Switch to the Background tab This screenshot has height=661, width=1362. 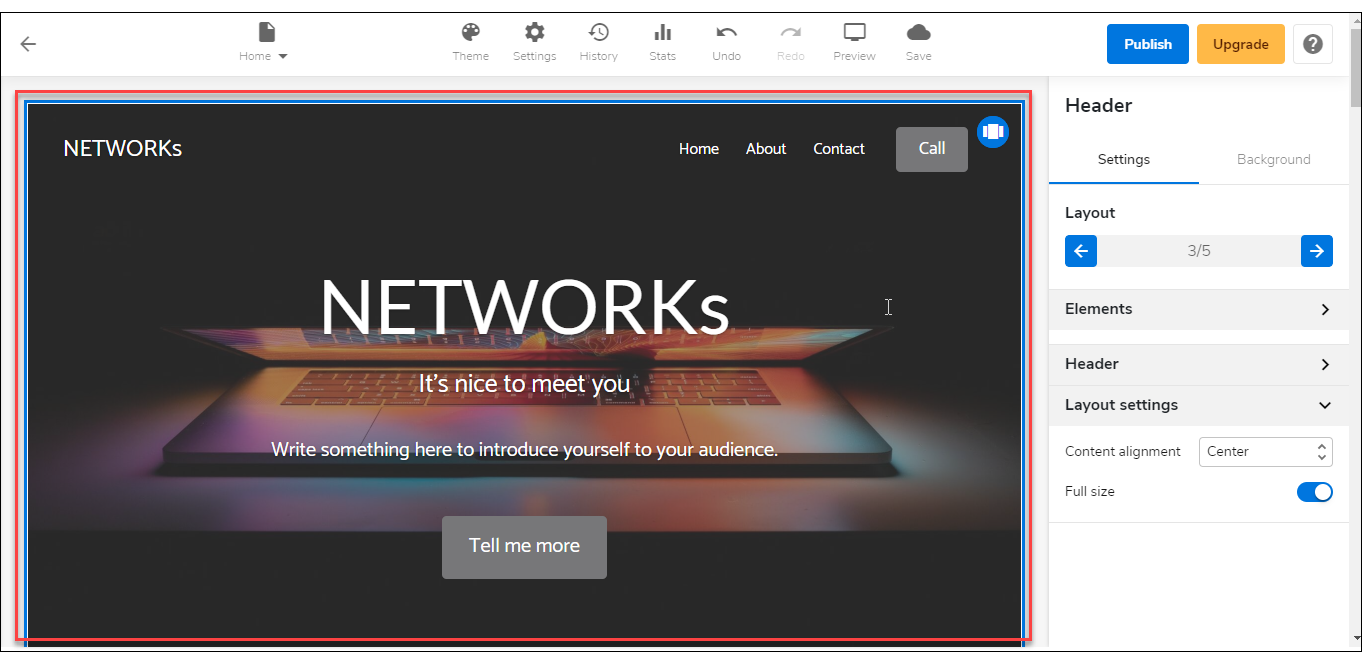(x=1273, y=159)
